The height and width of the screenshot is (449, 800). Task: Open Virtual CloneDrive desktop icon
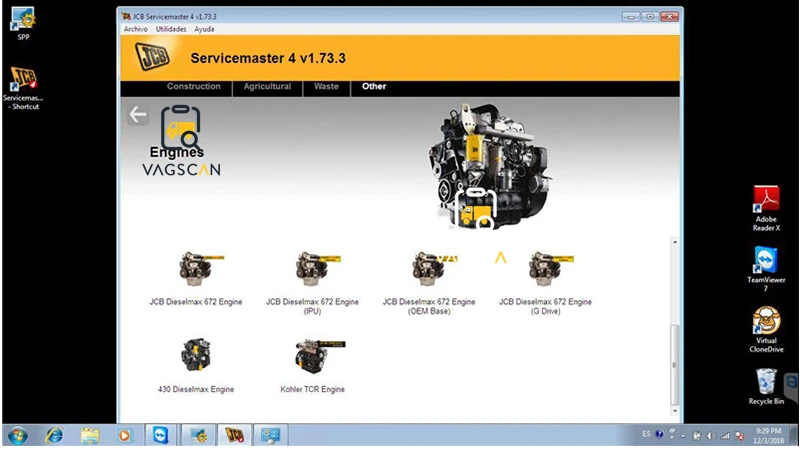click(766, 330)
